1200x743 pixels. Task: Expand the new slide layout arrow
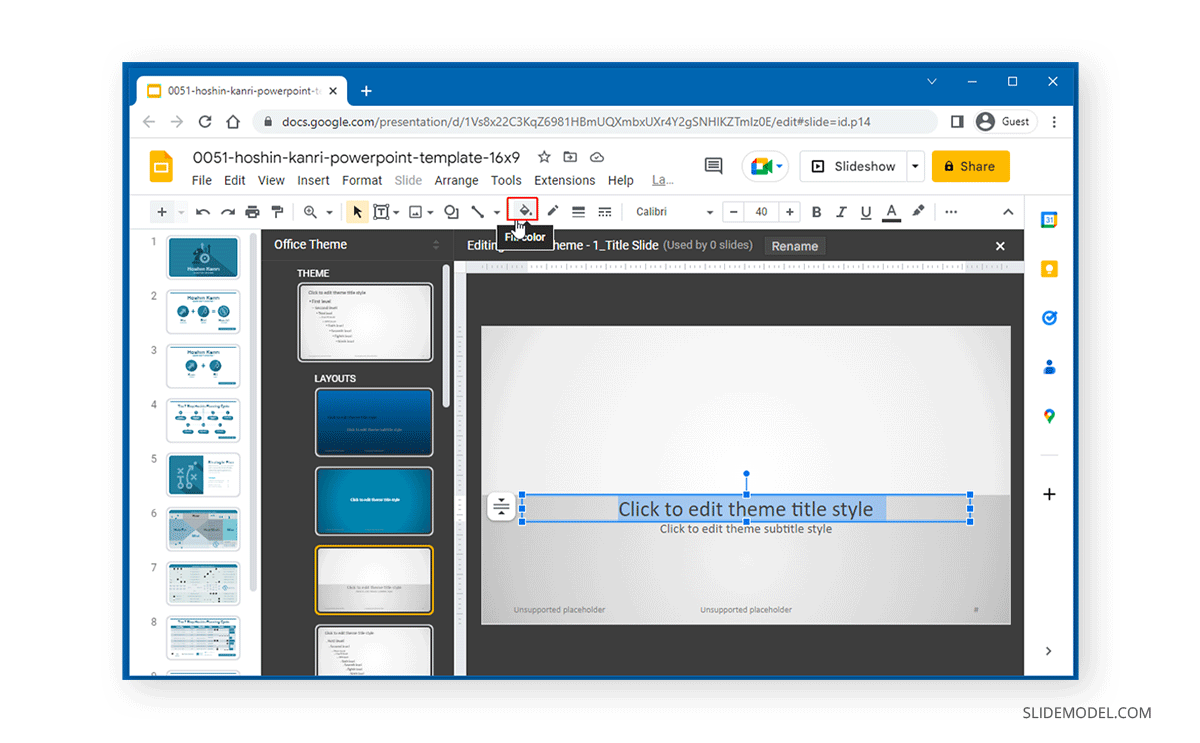[x=181, y=212]
